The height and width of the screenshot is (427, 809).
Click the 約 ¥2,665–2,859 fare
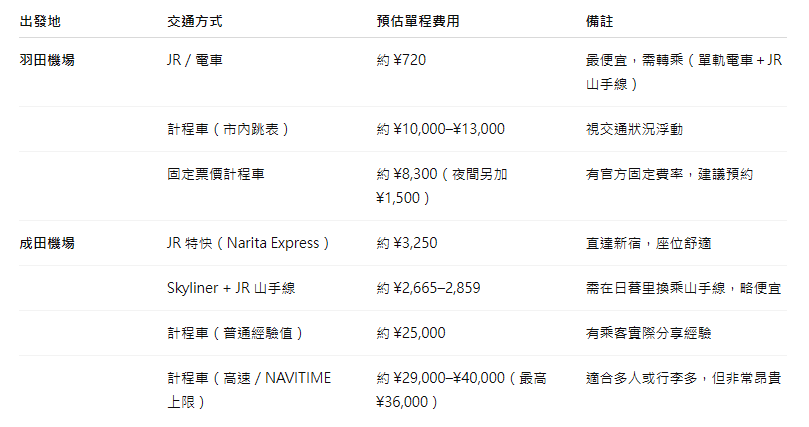[429, 288]
